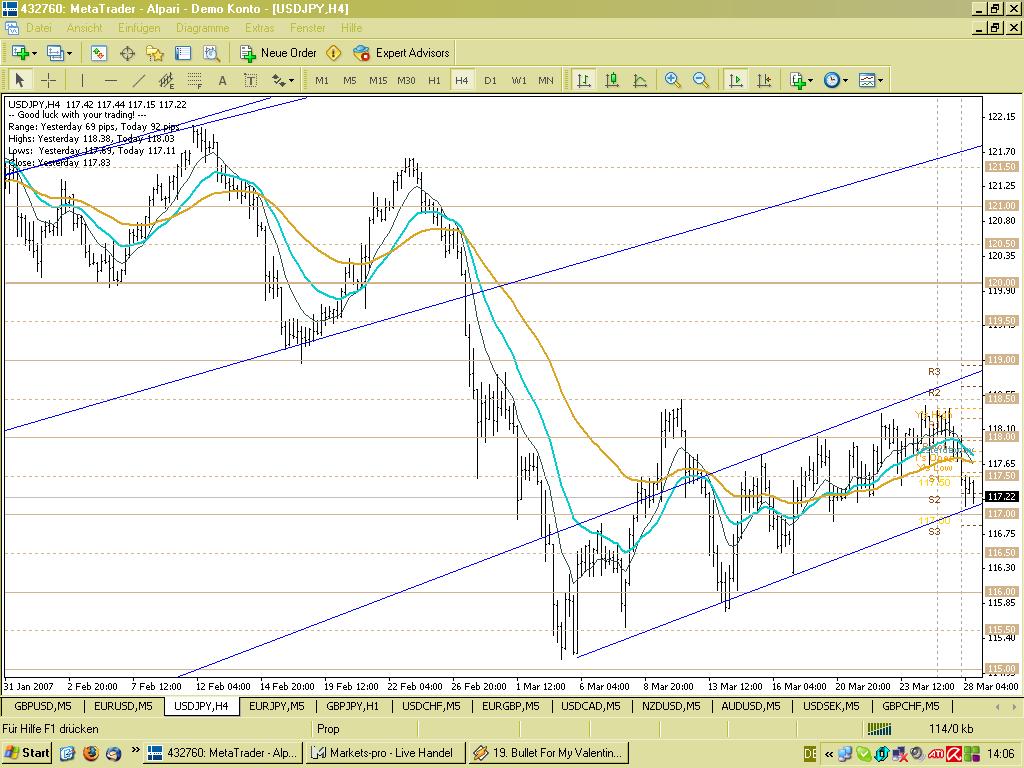Viewport: 1024px width, 768px height.
Task: Select the trendline drawing tool
Action: point(139,80)
